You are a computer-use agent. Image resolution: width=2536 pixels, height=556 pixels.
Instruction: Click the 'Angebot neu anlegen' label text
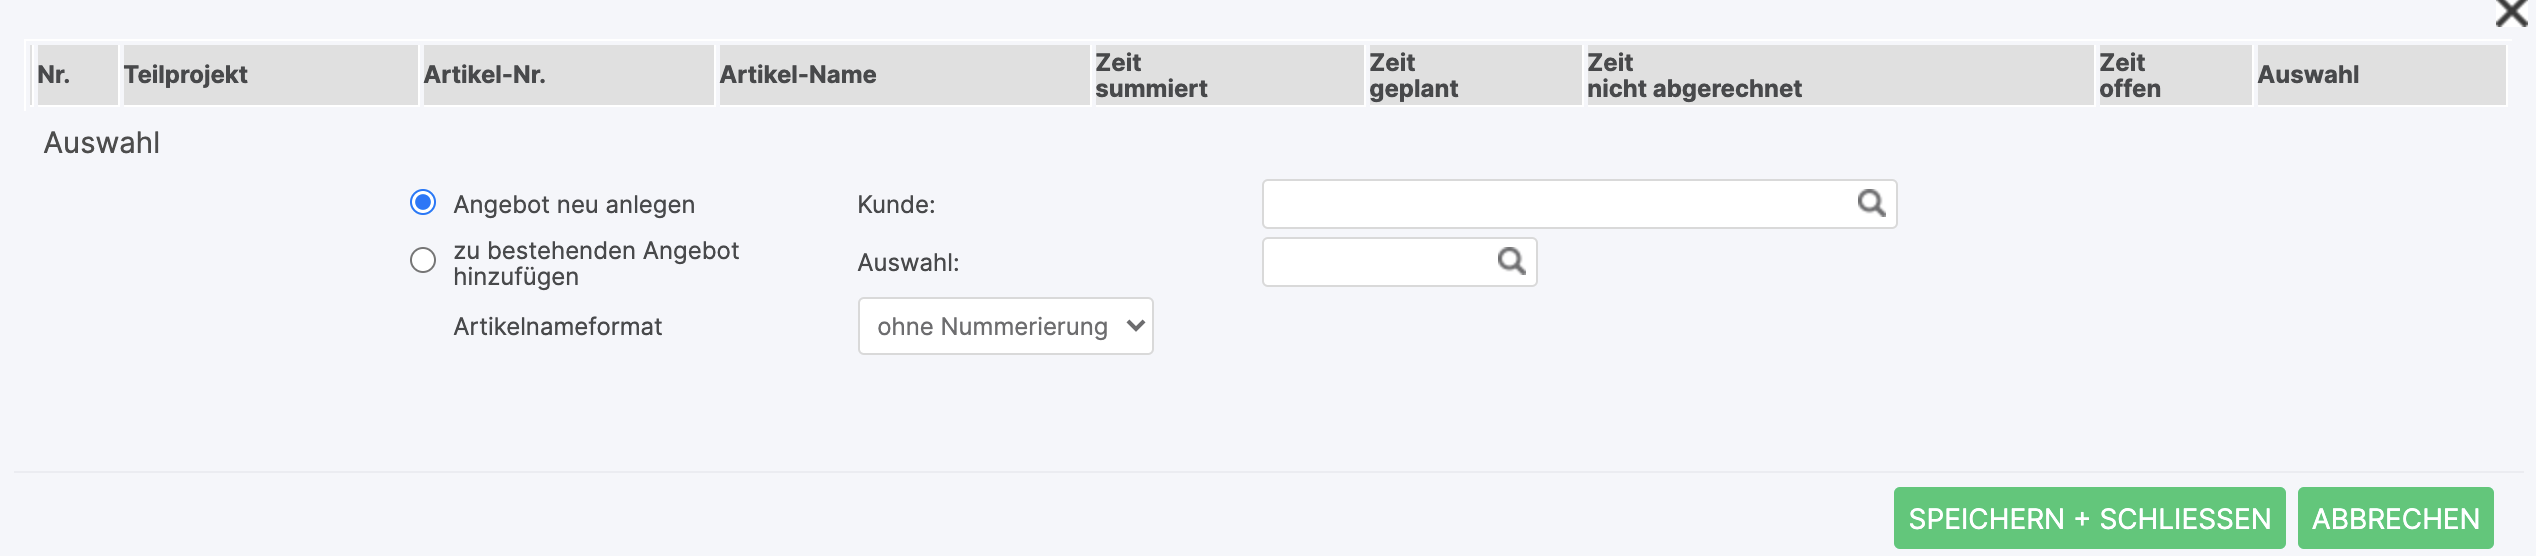(574, 205)
